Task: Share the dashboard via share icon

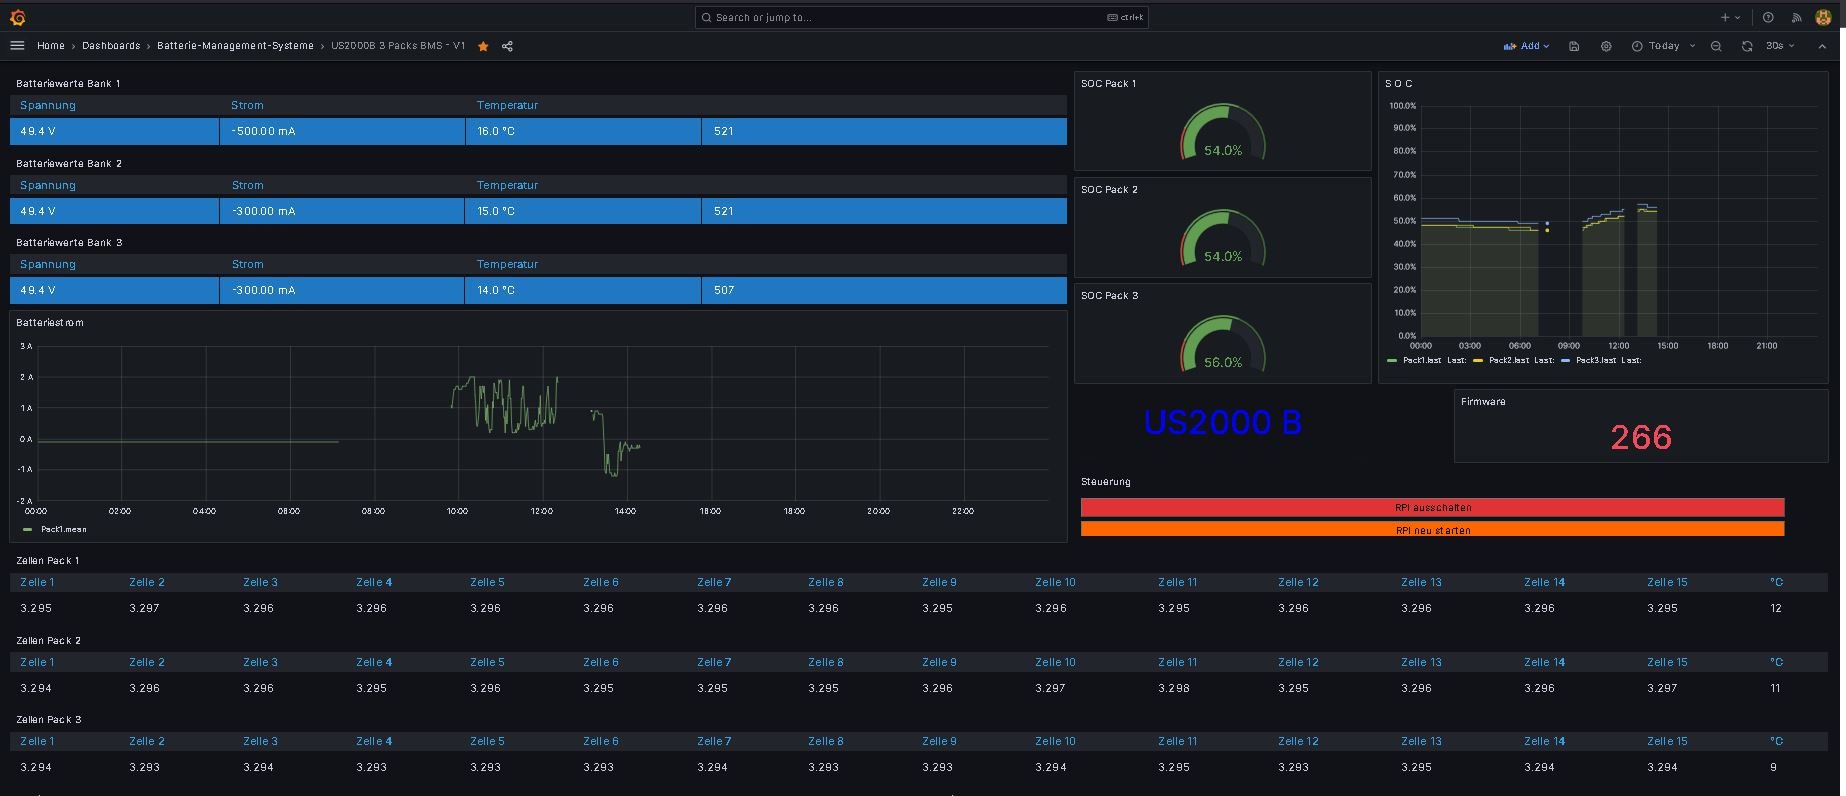Action: pyautogui.click(x=507, y=46)
